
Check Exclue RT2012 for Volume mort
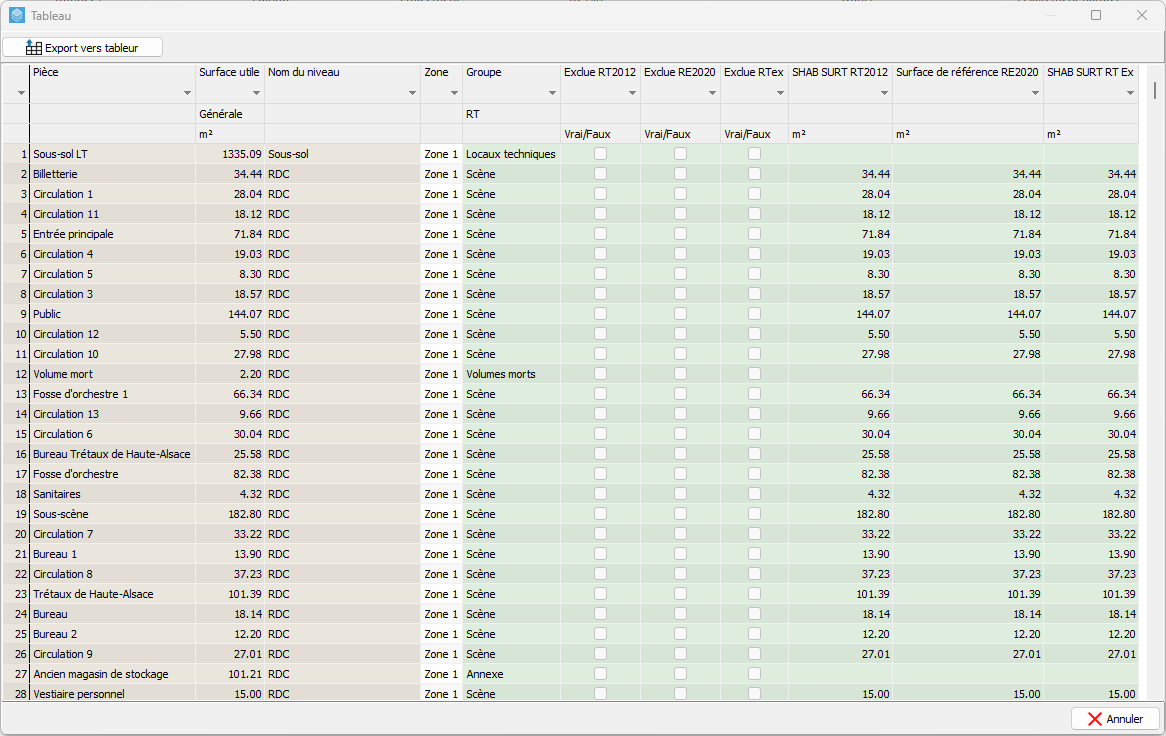coord(600,373)
